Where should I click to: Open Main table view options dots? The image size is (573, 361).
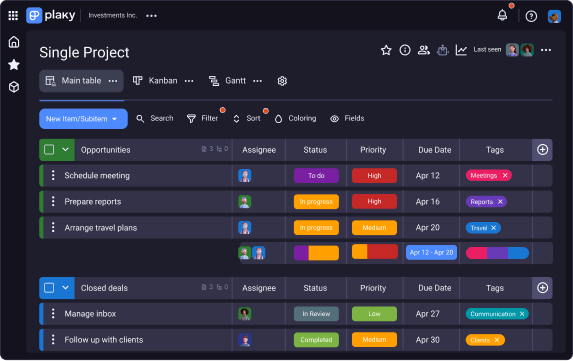pos(113,81)
